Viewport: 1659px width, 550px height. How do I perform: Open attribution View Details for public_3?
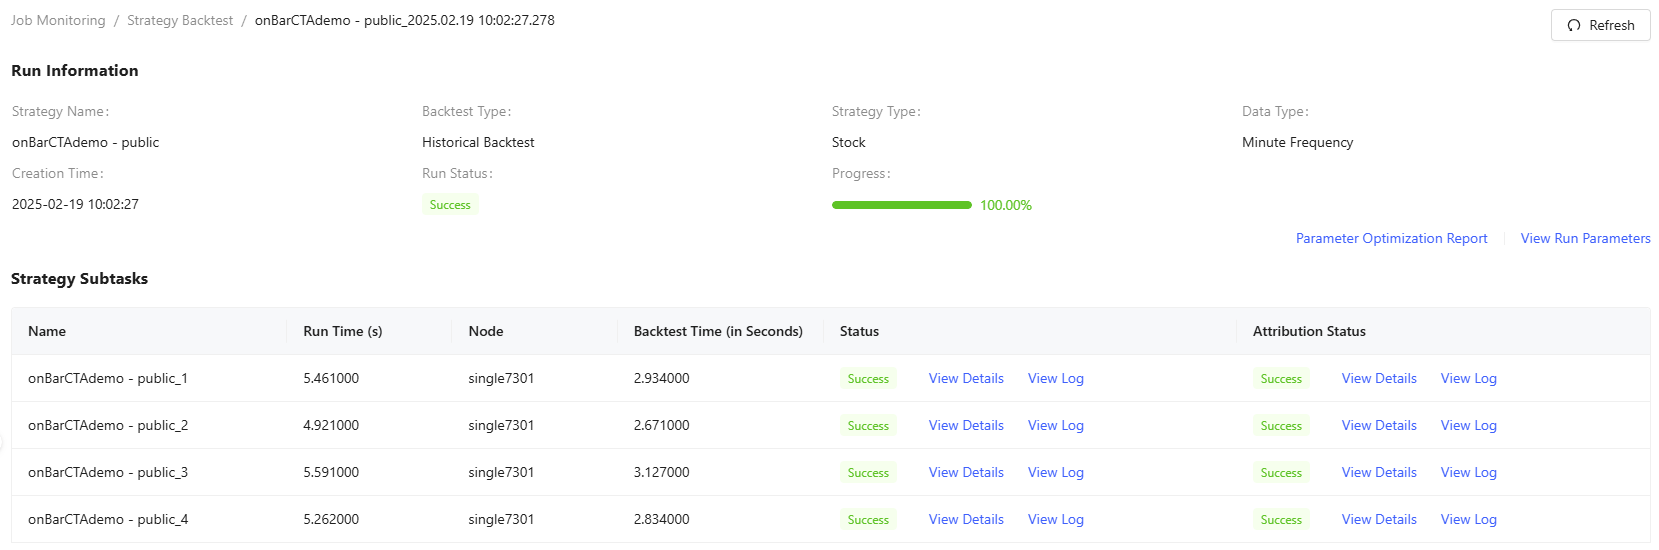pyautogui.click(x=1379, y=472)
